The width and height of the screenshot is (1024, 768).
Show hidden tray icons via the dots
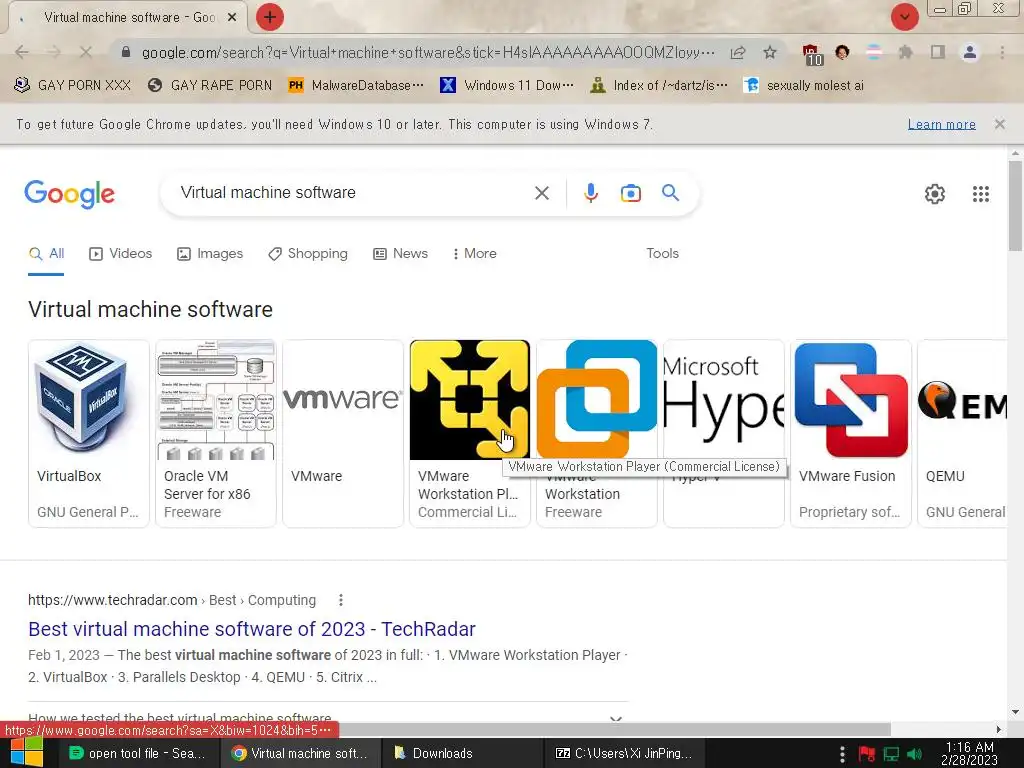[842, 754]
